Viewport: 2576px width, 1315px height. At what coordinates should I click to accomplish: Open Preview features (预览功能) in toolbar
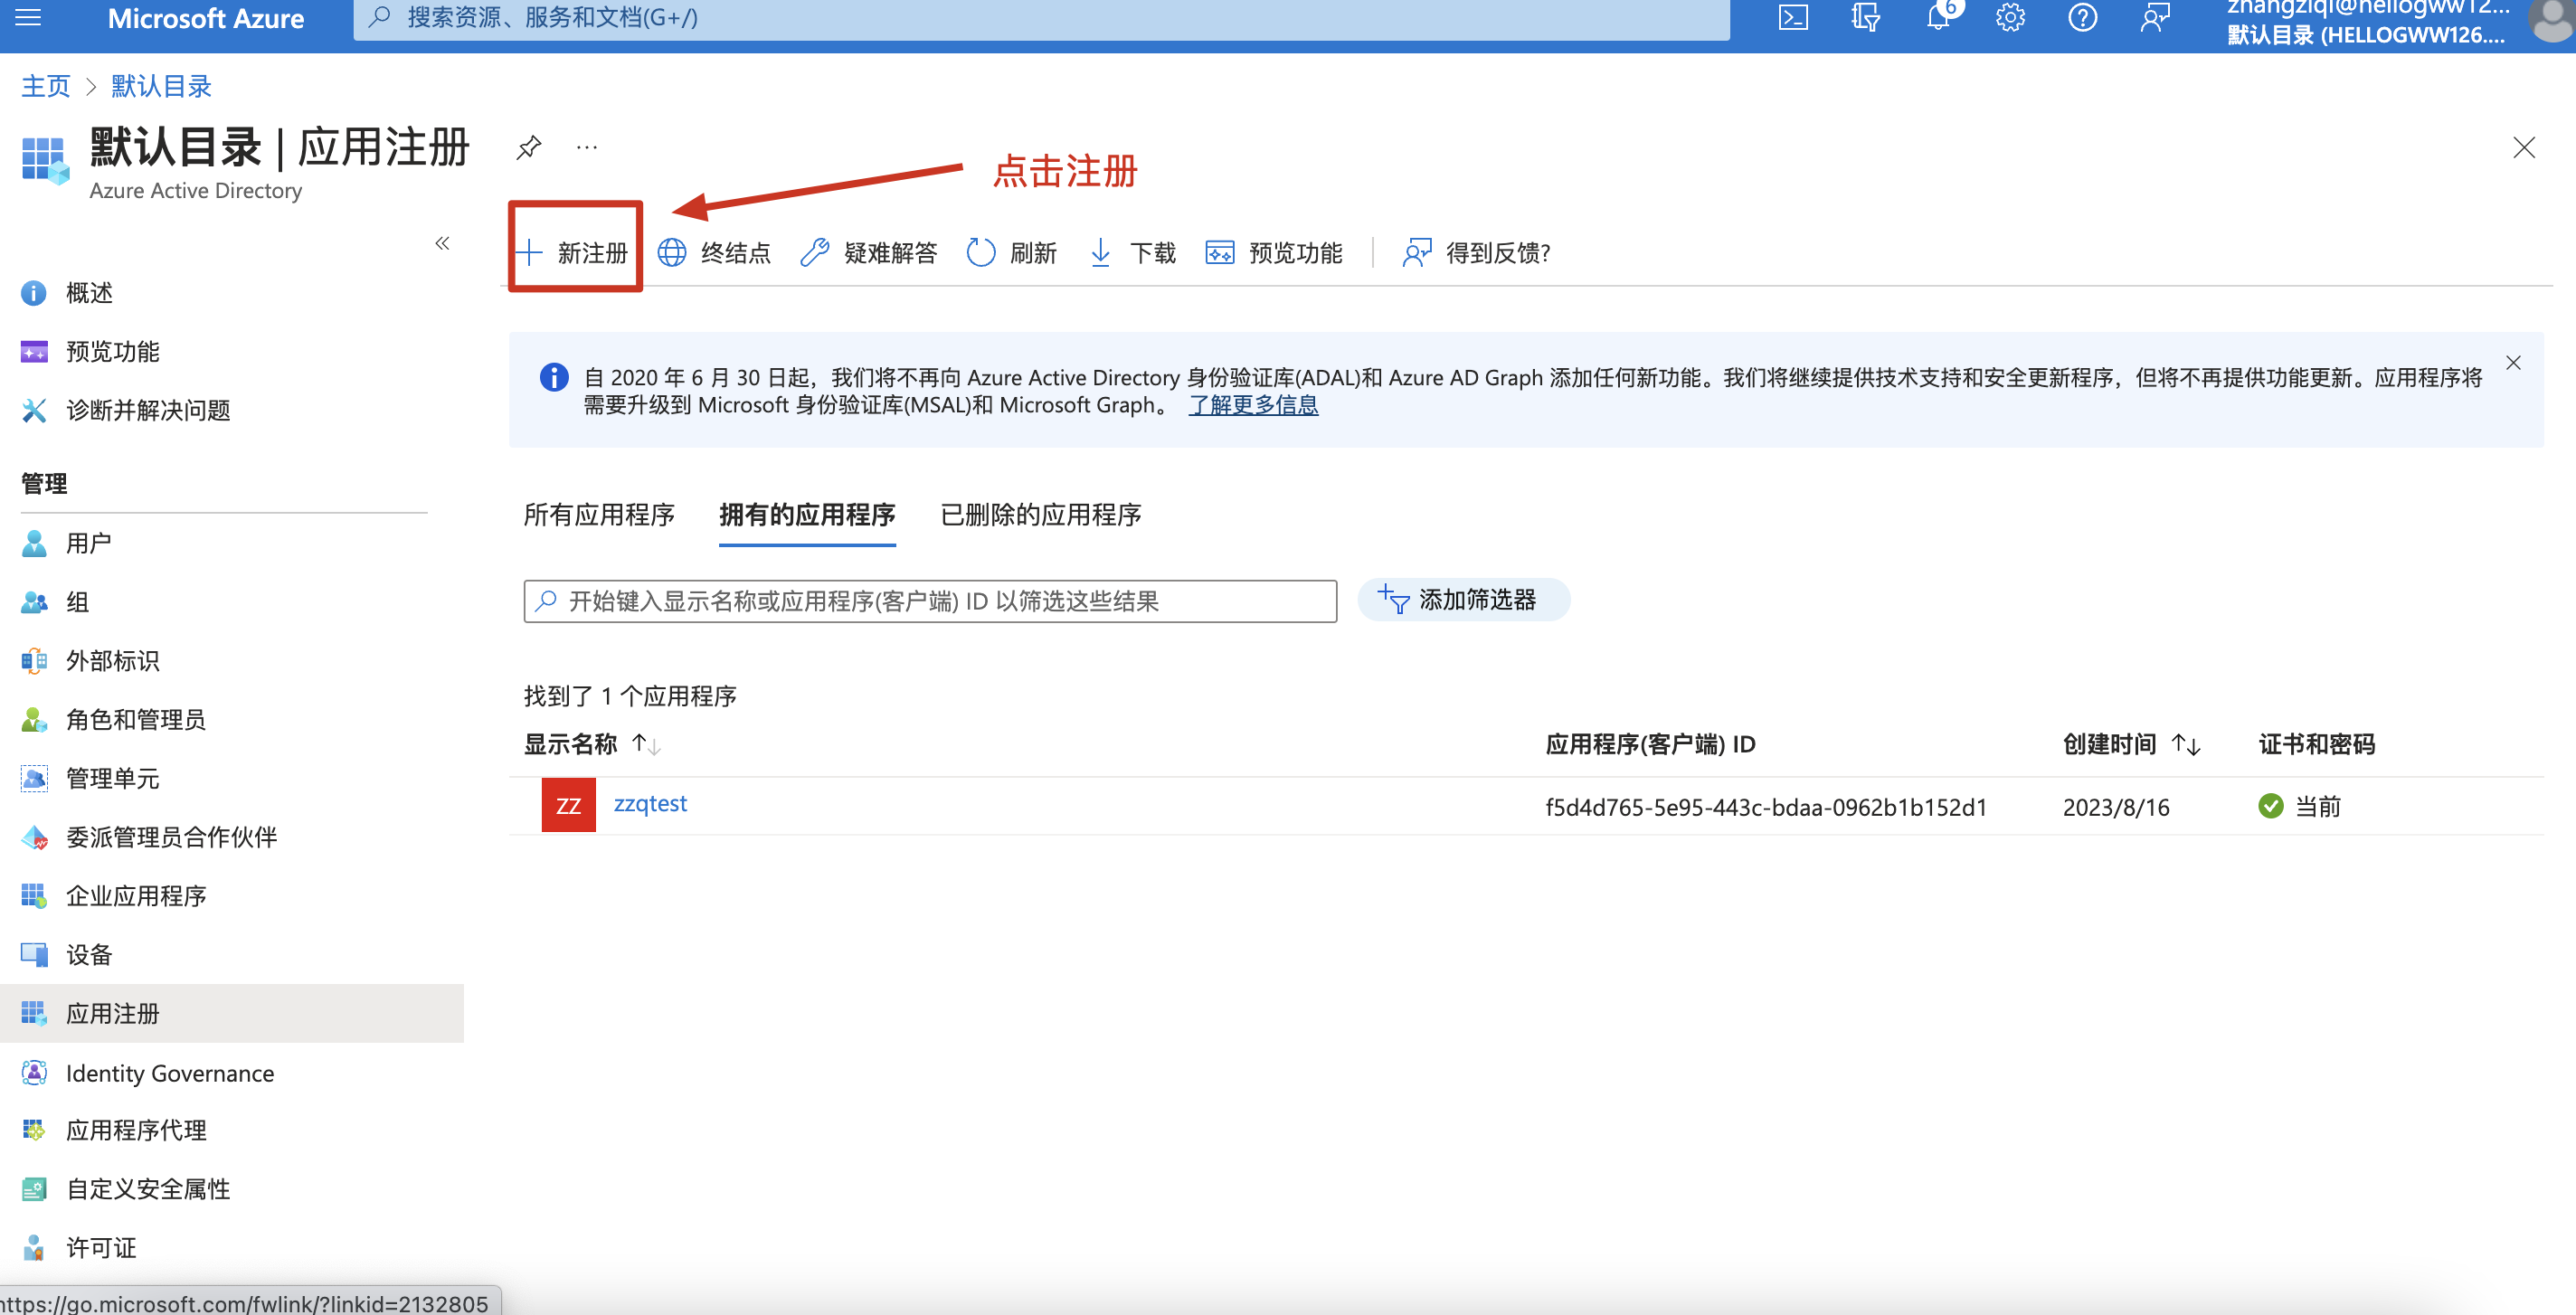pos(1273,252)
